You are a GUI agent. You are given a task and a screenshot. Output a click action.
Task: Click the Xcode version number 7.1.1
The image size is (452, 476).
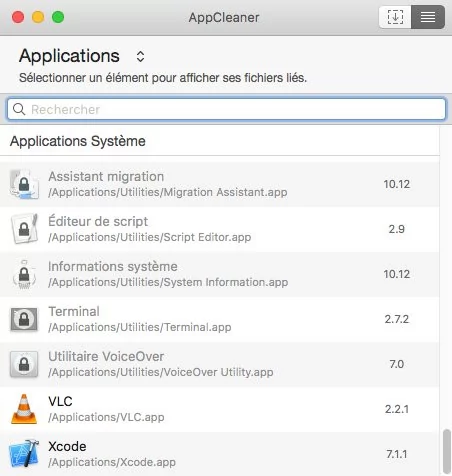[x=397, y=454]
